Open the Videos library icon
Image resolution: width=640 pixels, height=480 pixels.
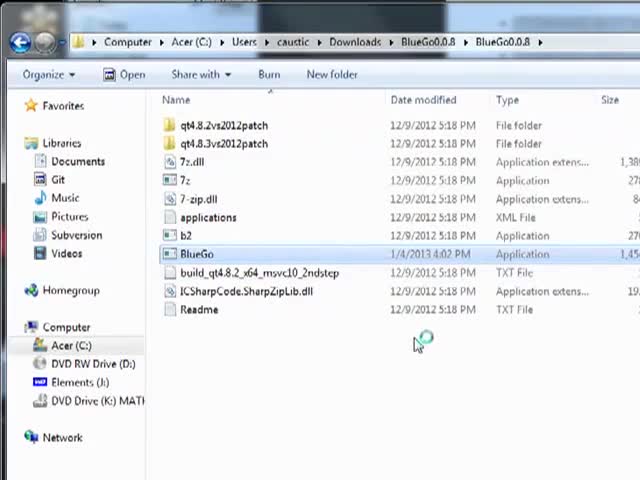tap(40, 253)
